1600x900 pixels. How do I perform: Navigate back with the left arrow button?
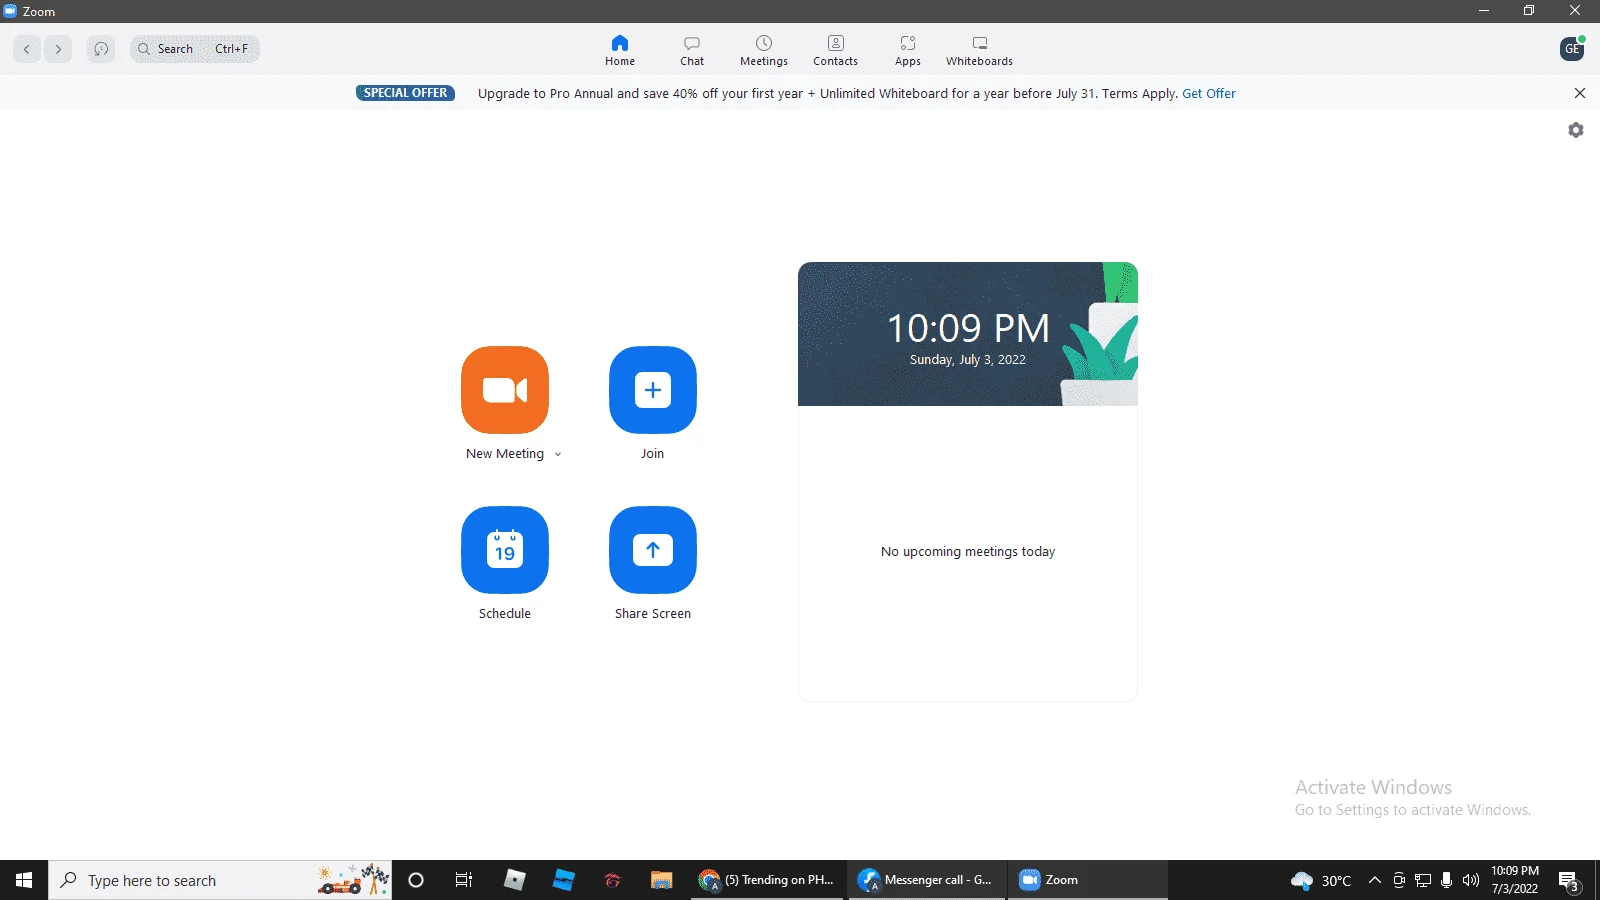tap(27, 49)
